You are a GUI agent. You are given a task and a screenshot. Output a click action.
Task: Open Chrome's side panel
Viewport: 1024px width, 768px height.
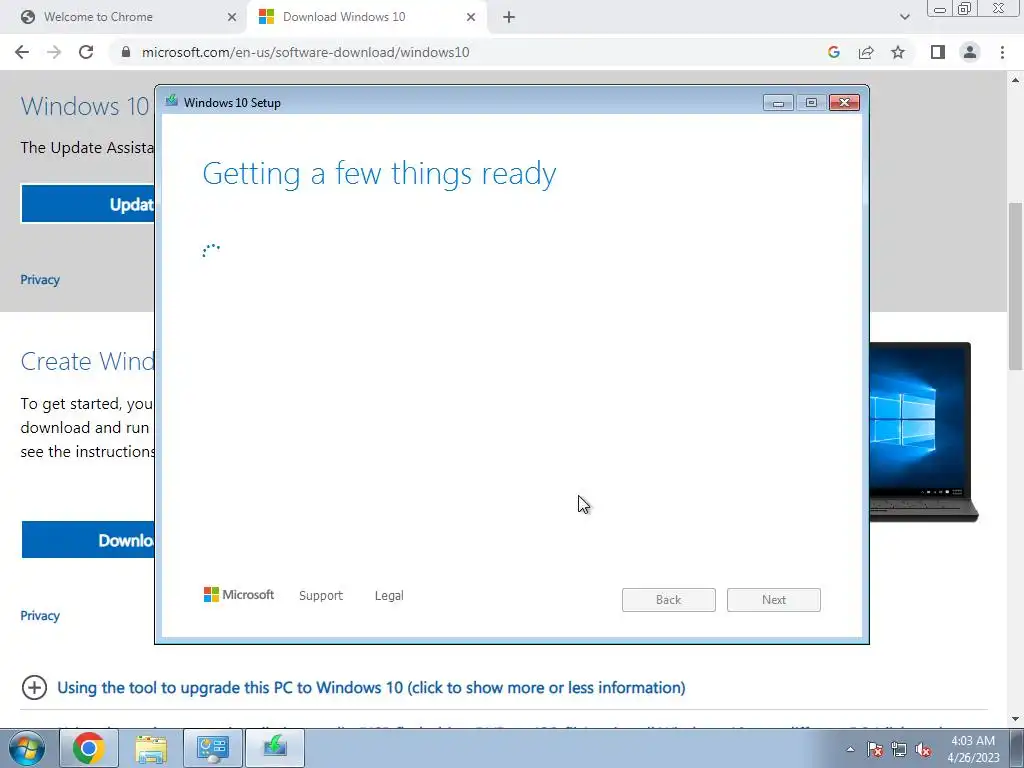coord(938,52)
